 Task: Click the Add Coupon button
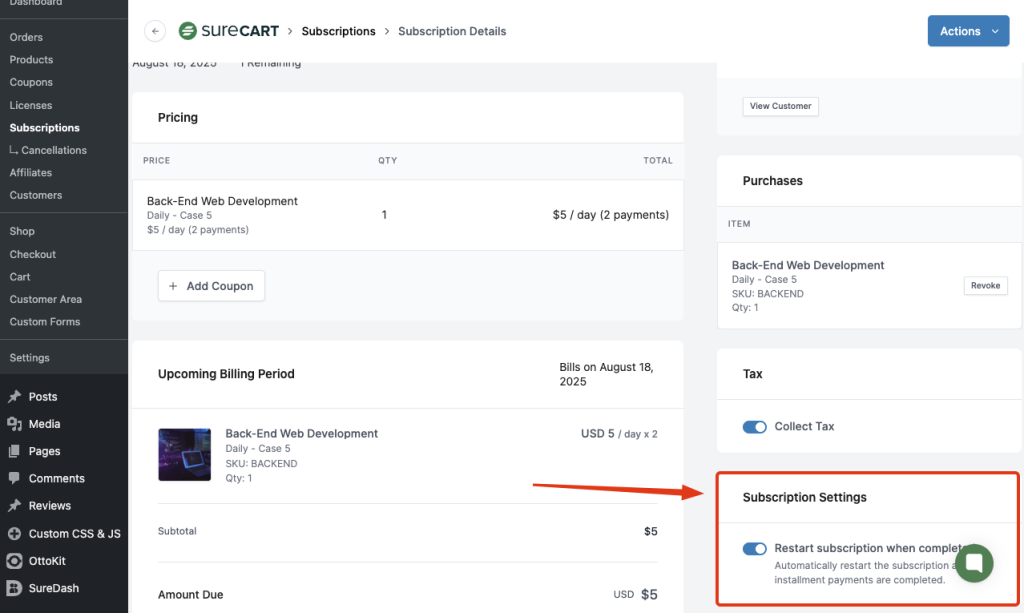click(211, 286)
